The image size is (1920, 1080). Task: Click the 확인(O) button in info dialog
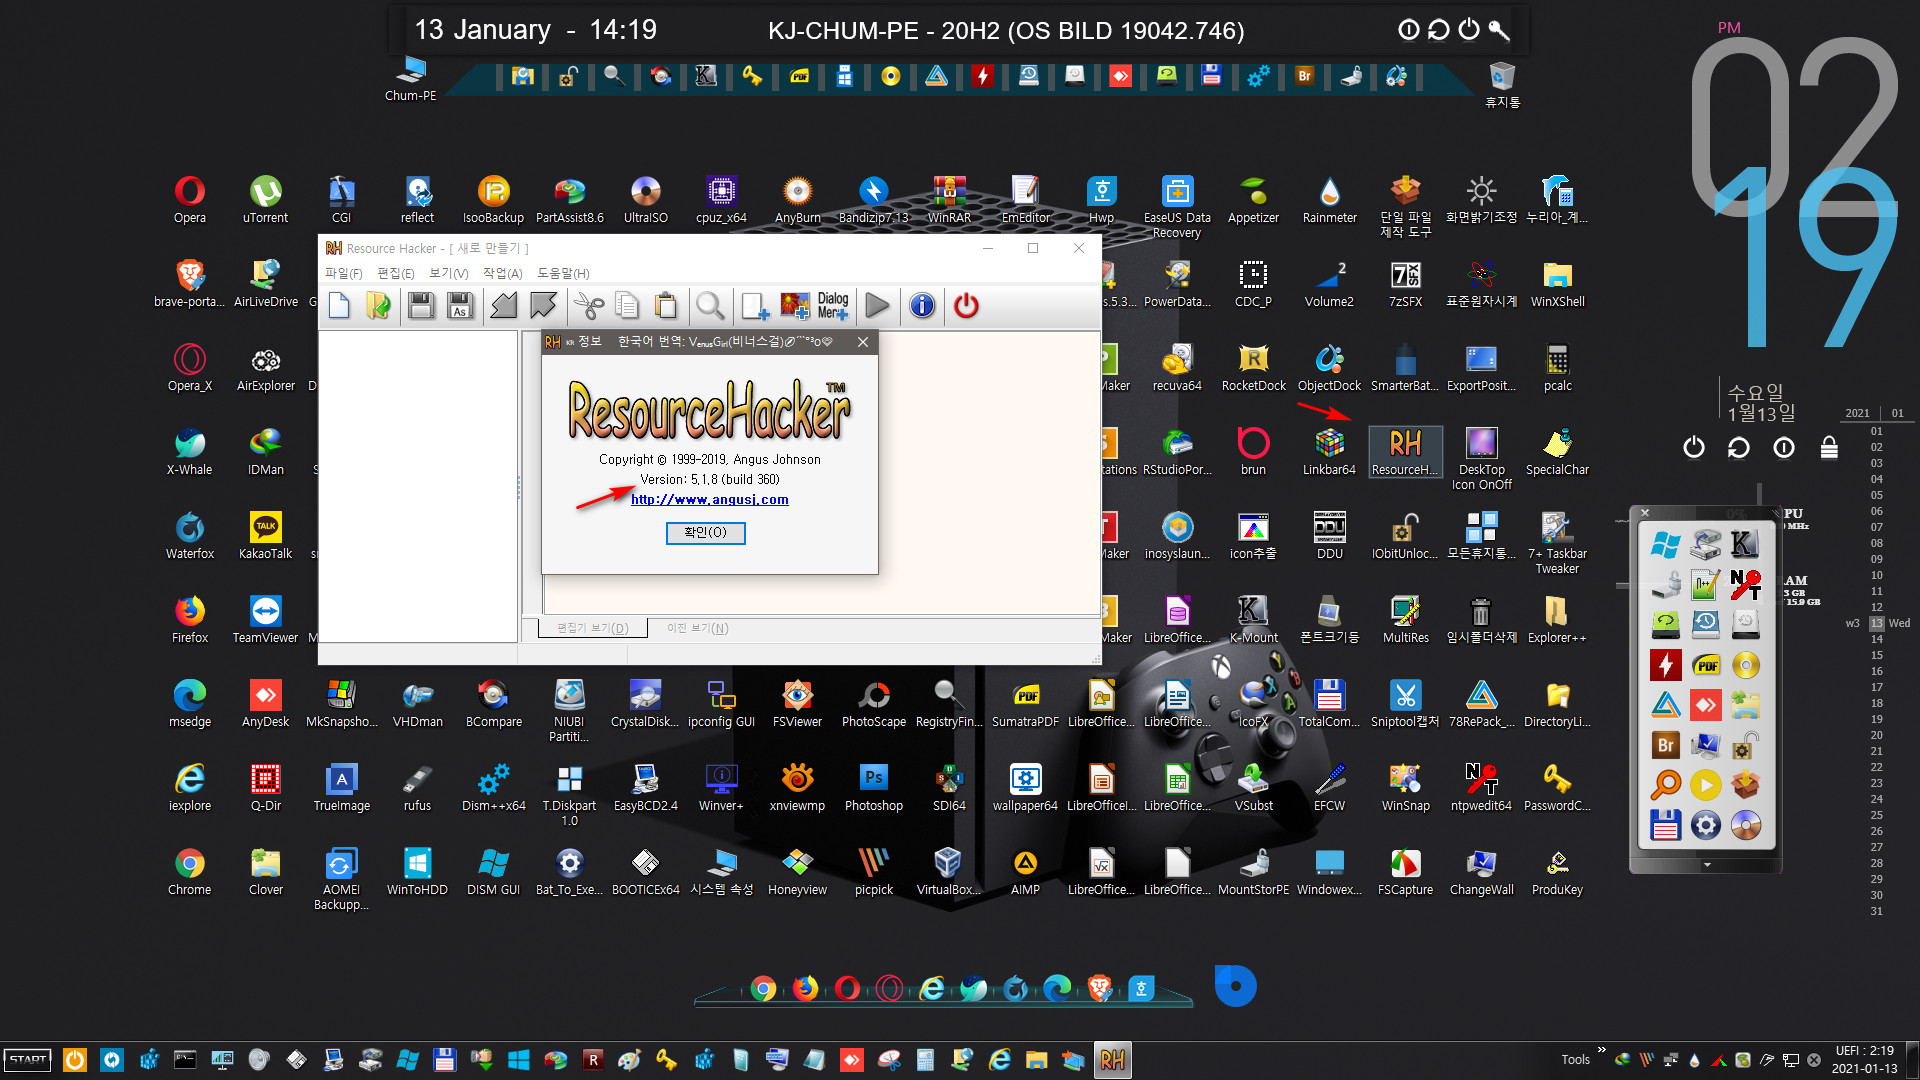pos(706,533)
